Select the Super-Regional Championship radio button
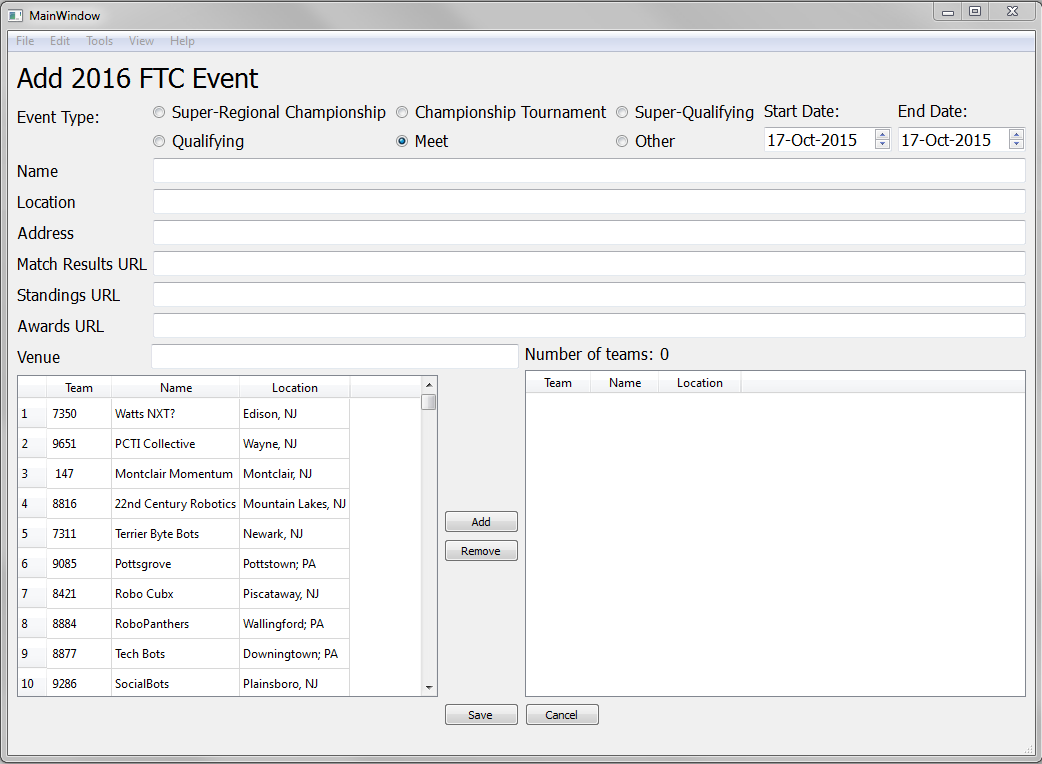 pyautogui.click(x=159, y=113)
